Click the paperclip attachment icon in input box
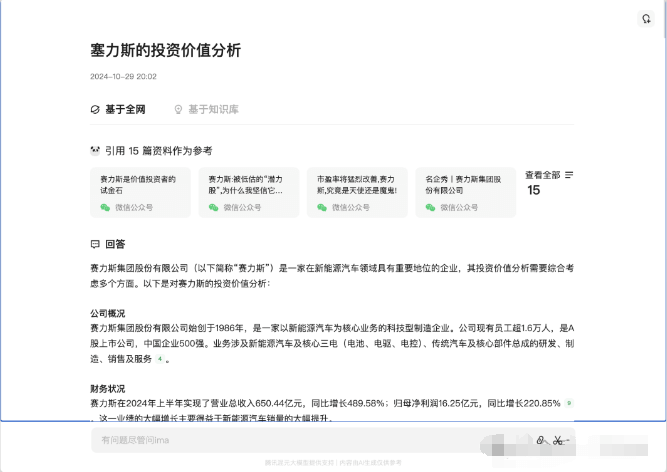Image resolution: width=667 pixels, height=472 pixels. pos(540,440)
